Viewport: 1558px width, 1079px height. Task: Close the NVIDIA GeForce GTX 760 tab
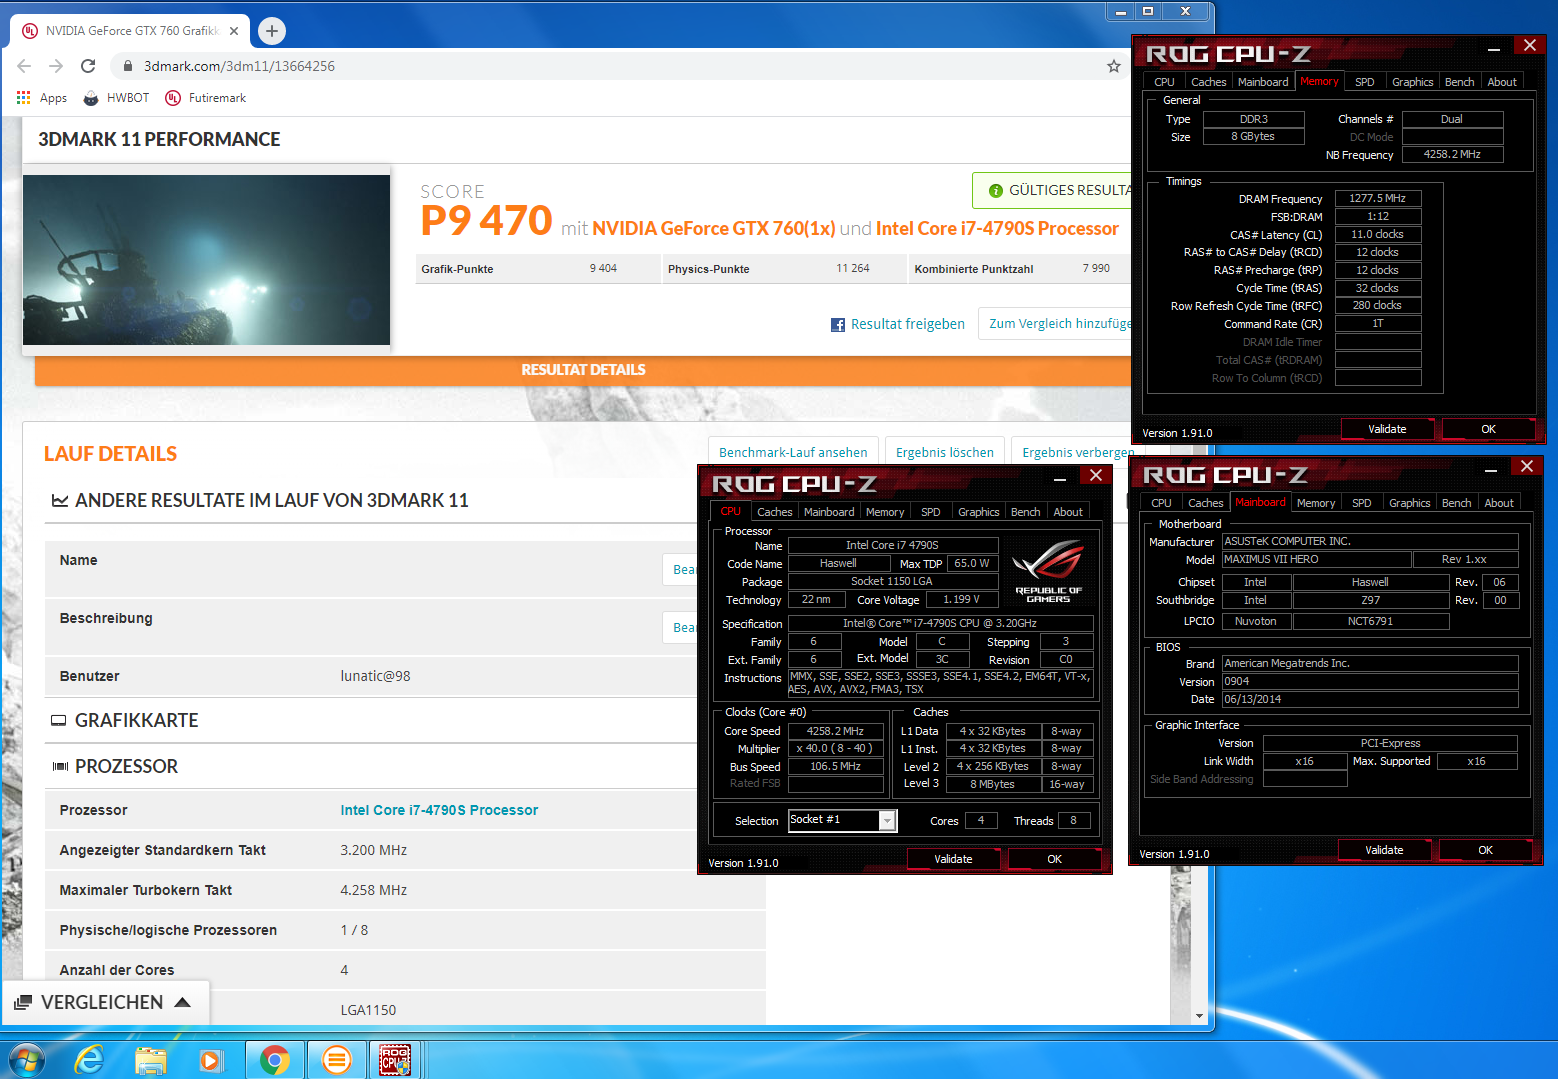coord(234,31)
